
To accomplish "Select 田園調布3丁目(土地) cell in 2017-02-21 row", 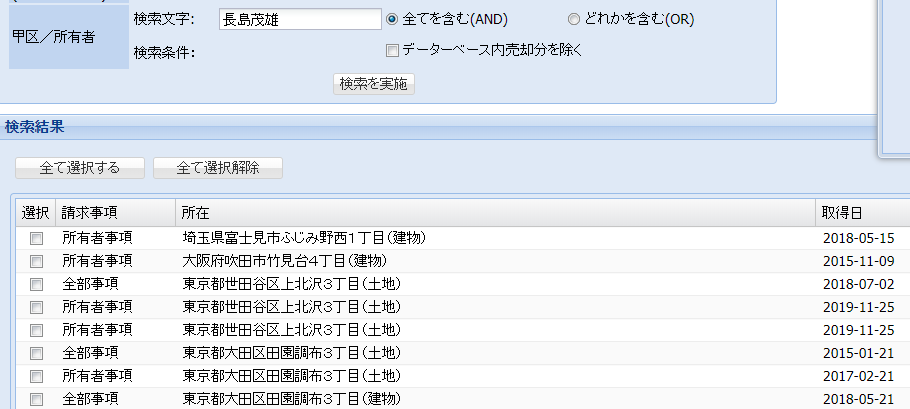I will coord(291,376).
